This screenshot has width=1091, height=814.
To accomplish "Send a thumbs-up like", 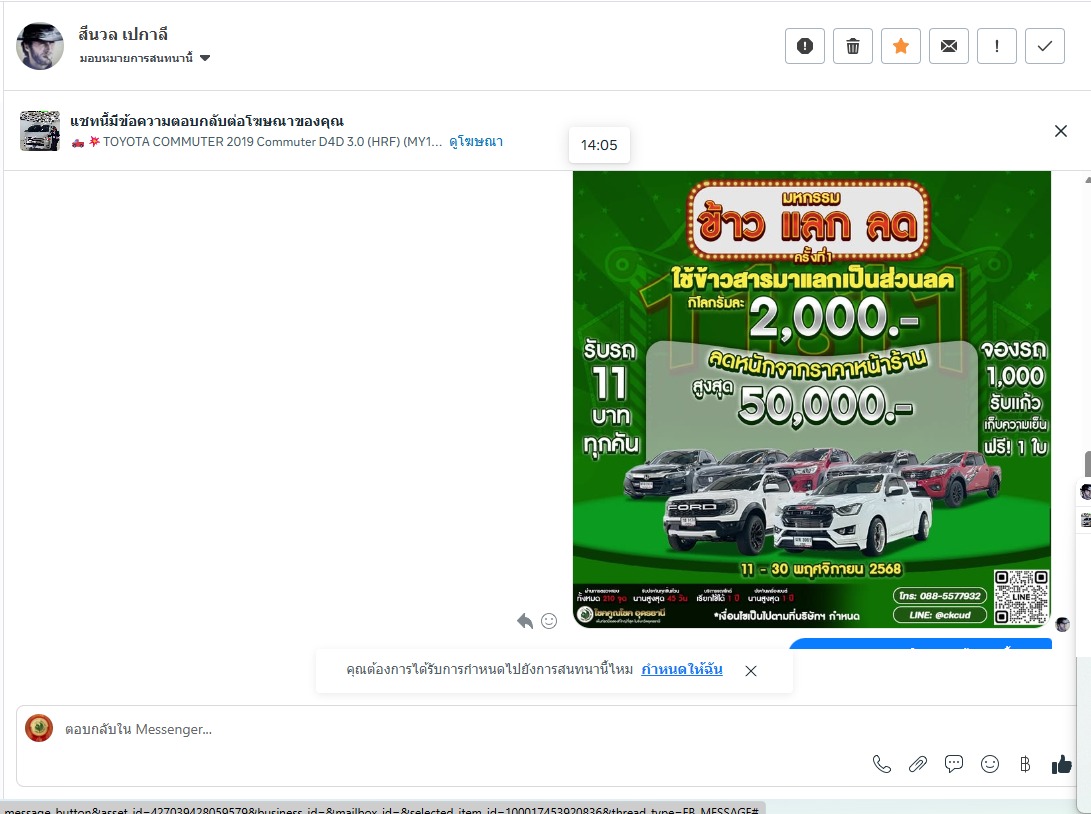I will pyautogui.click(x=1062, y=765).
